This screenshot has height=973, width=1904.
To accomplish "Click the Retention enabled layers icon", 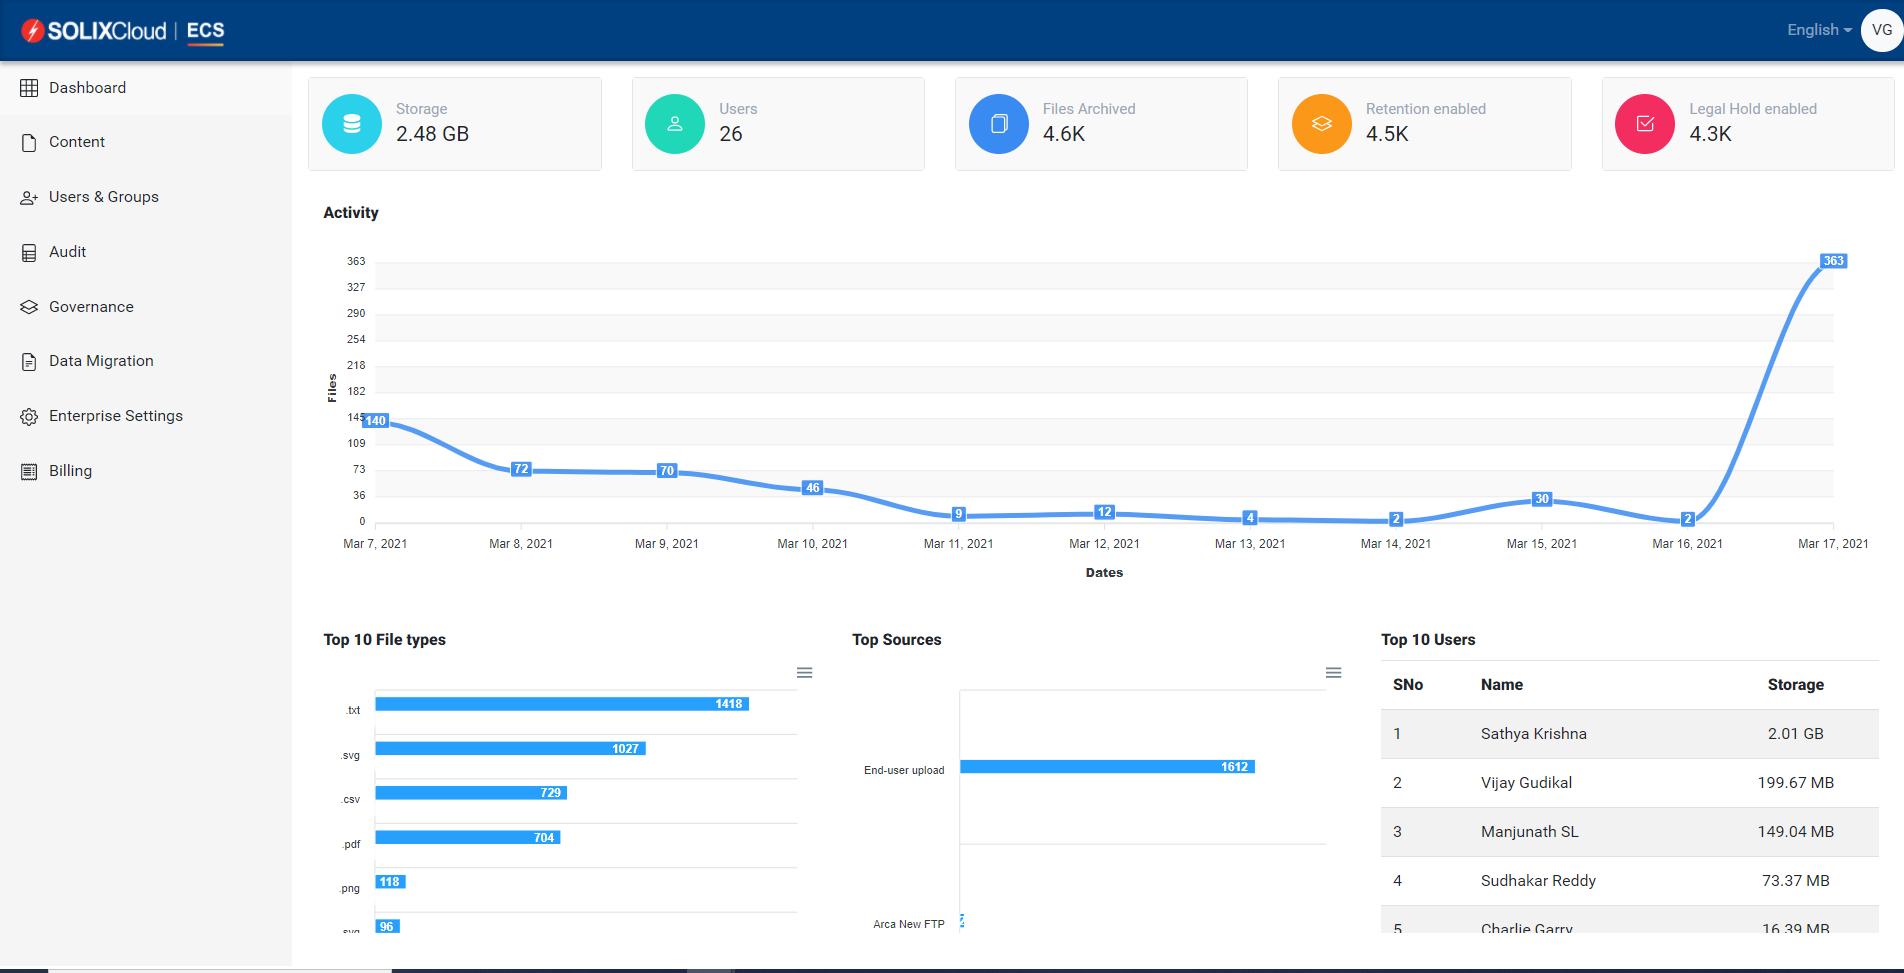I will 1321,123.
